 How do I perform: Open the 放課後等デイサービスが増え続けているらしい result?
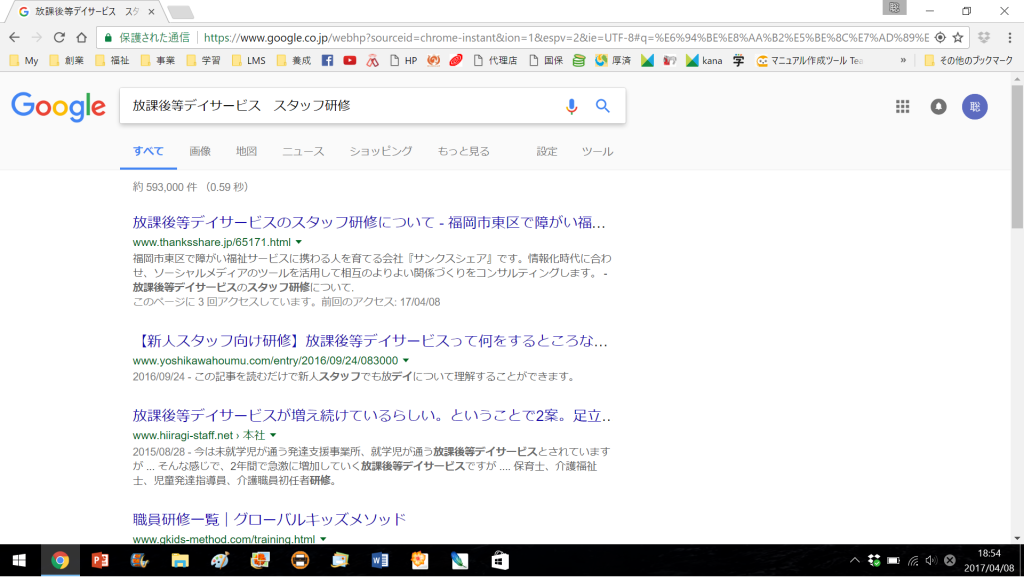[x=372, y=416]
